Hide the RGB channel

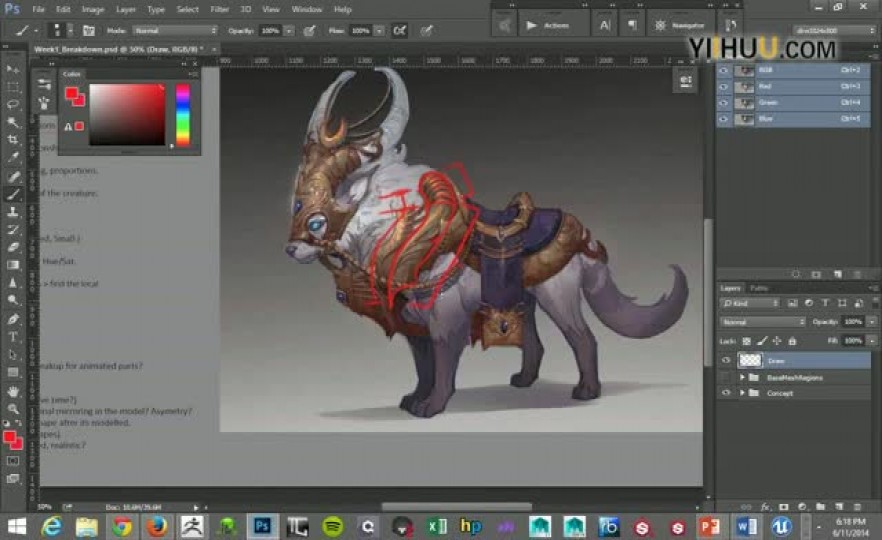tap(724, 70)
